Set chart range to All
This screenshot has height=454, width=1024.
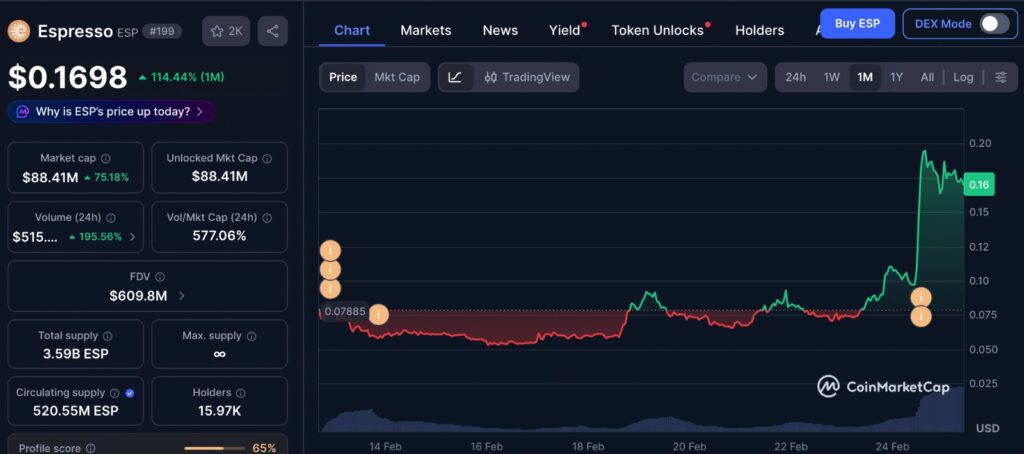coord(927,77)
